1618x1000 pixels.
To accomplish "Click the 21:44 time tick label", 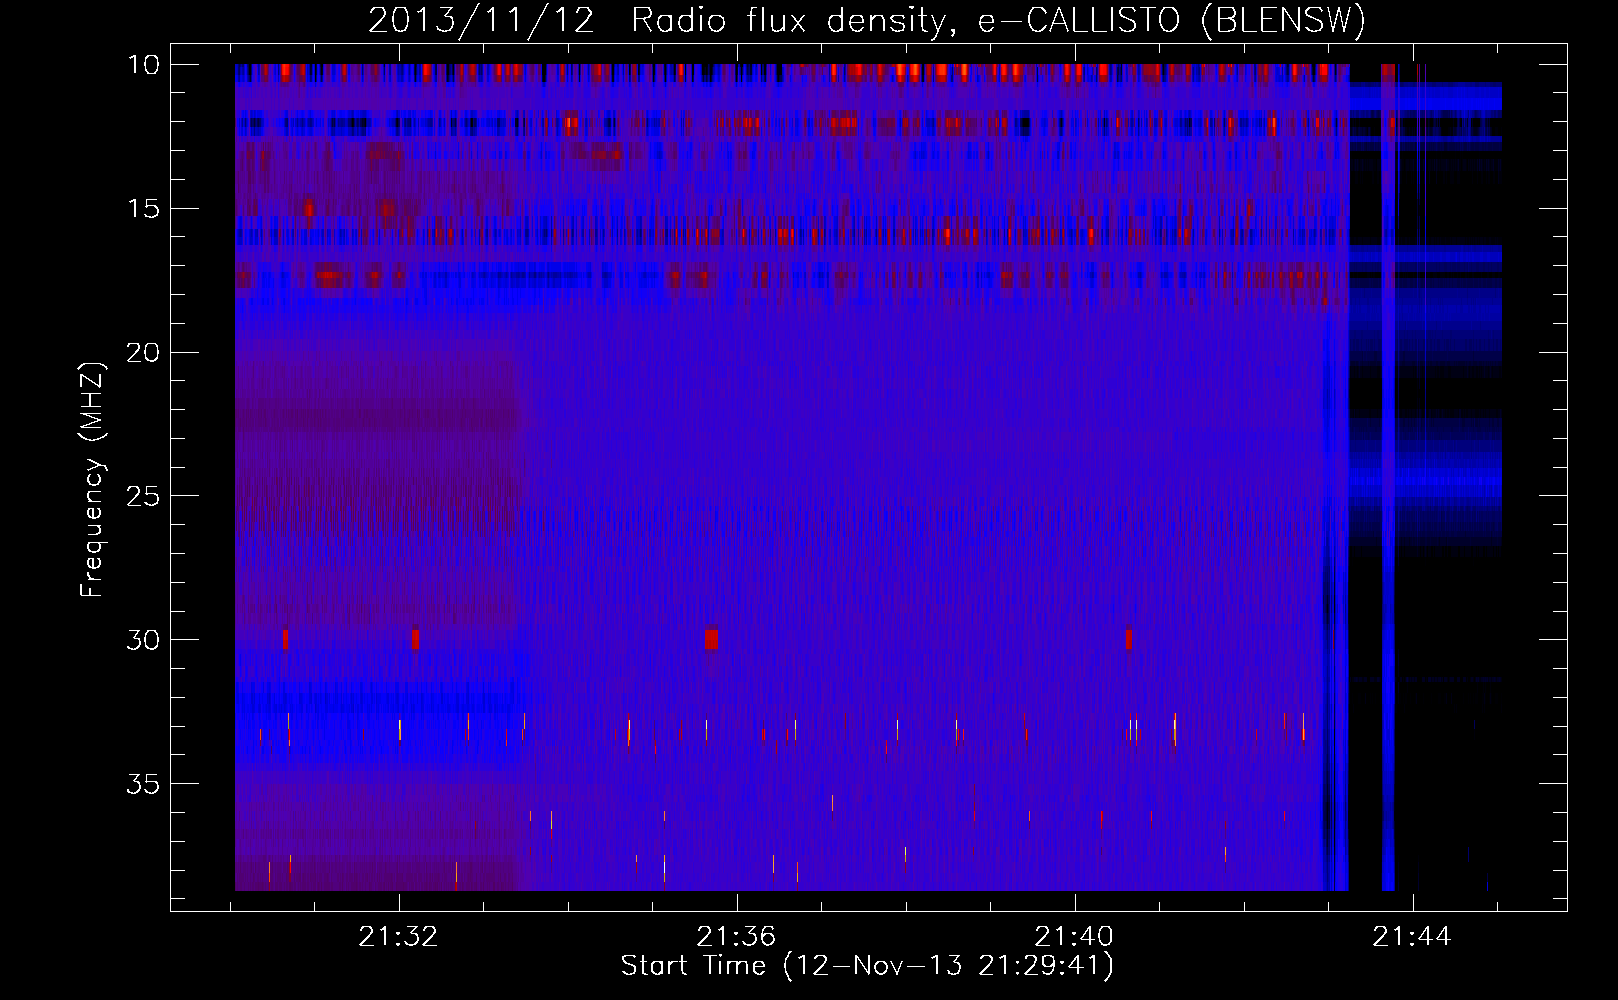I will pos(1412,937).
